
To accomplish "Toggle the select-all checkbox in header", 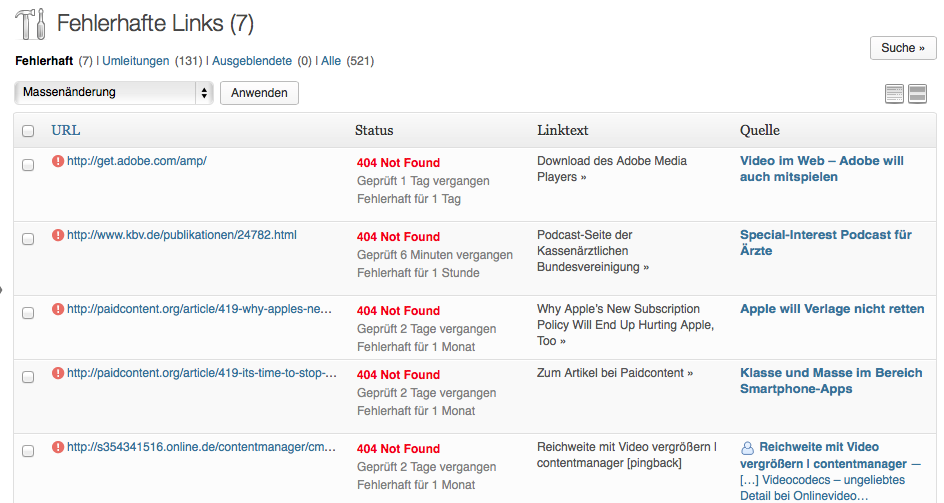I will 28,131.
